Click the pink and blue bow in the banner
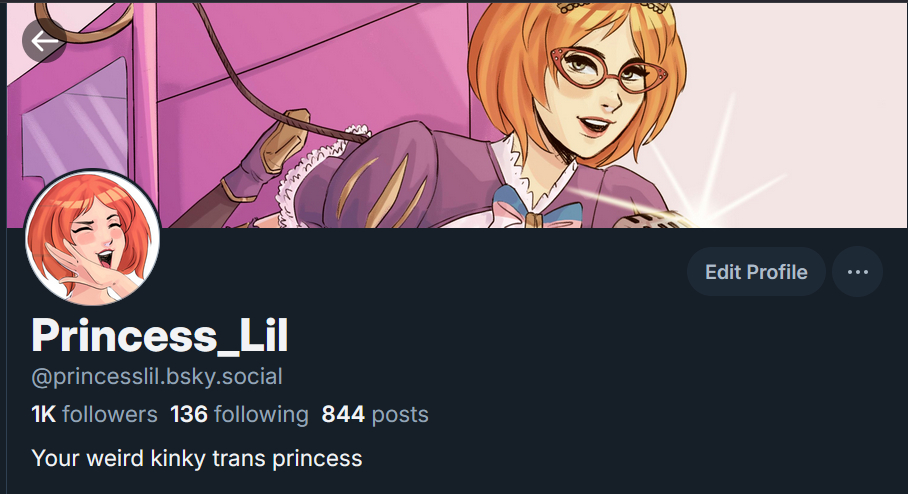 coord(536,210)
